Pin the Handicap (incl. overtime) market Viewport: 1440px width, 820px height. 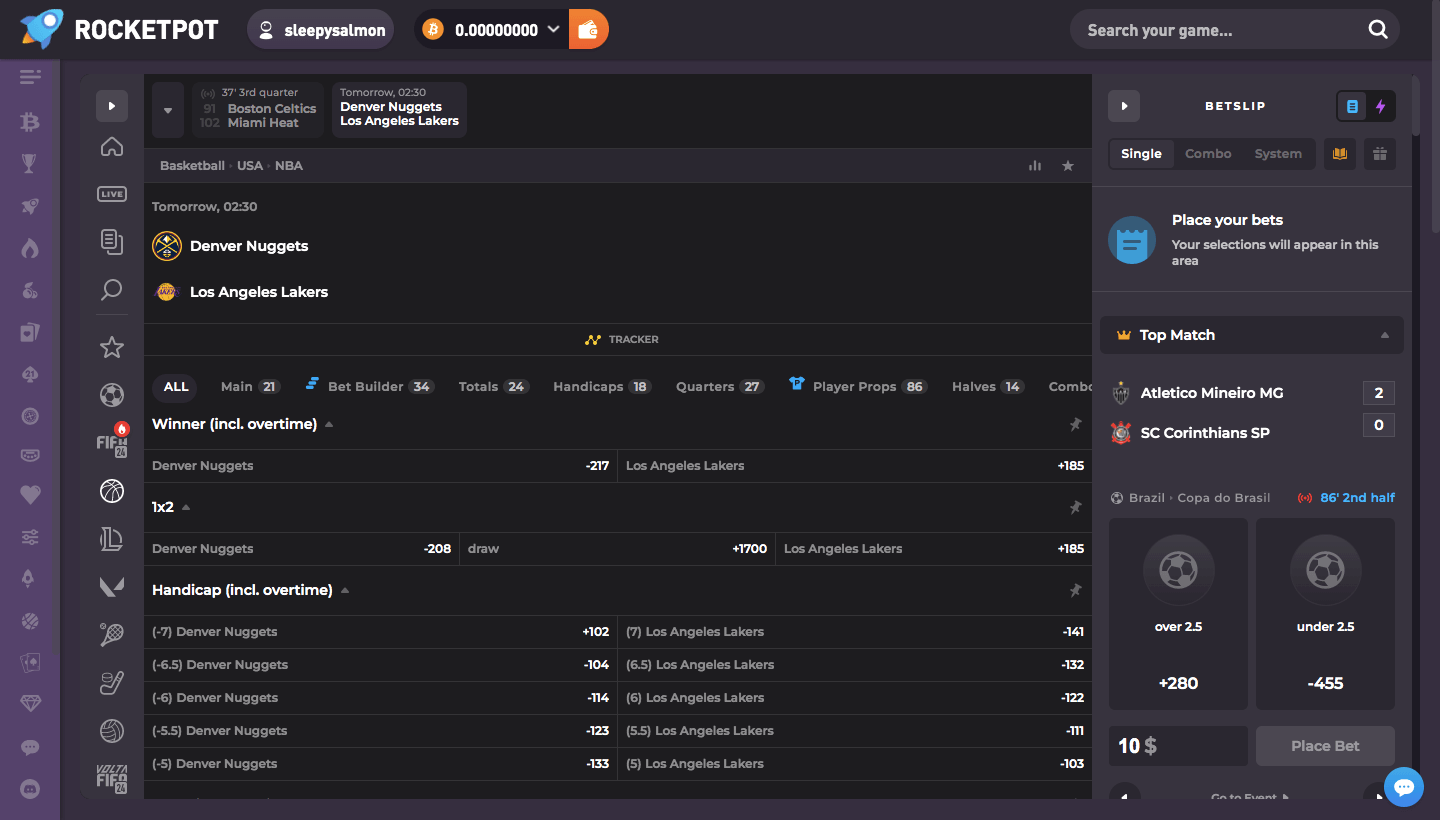click(x=1076, y=591)
